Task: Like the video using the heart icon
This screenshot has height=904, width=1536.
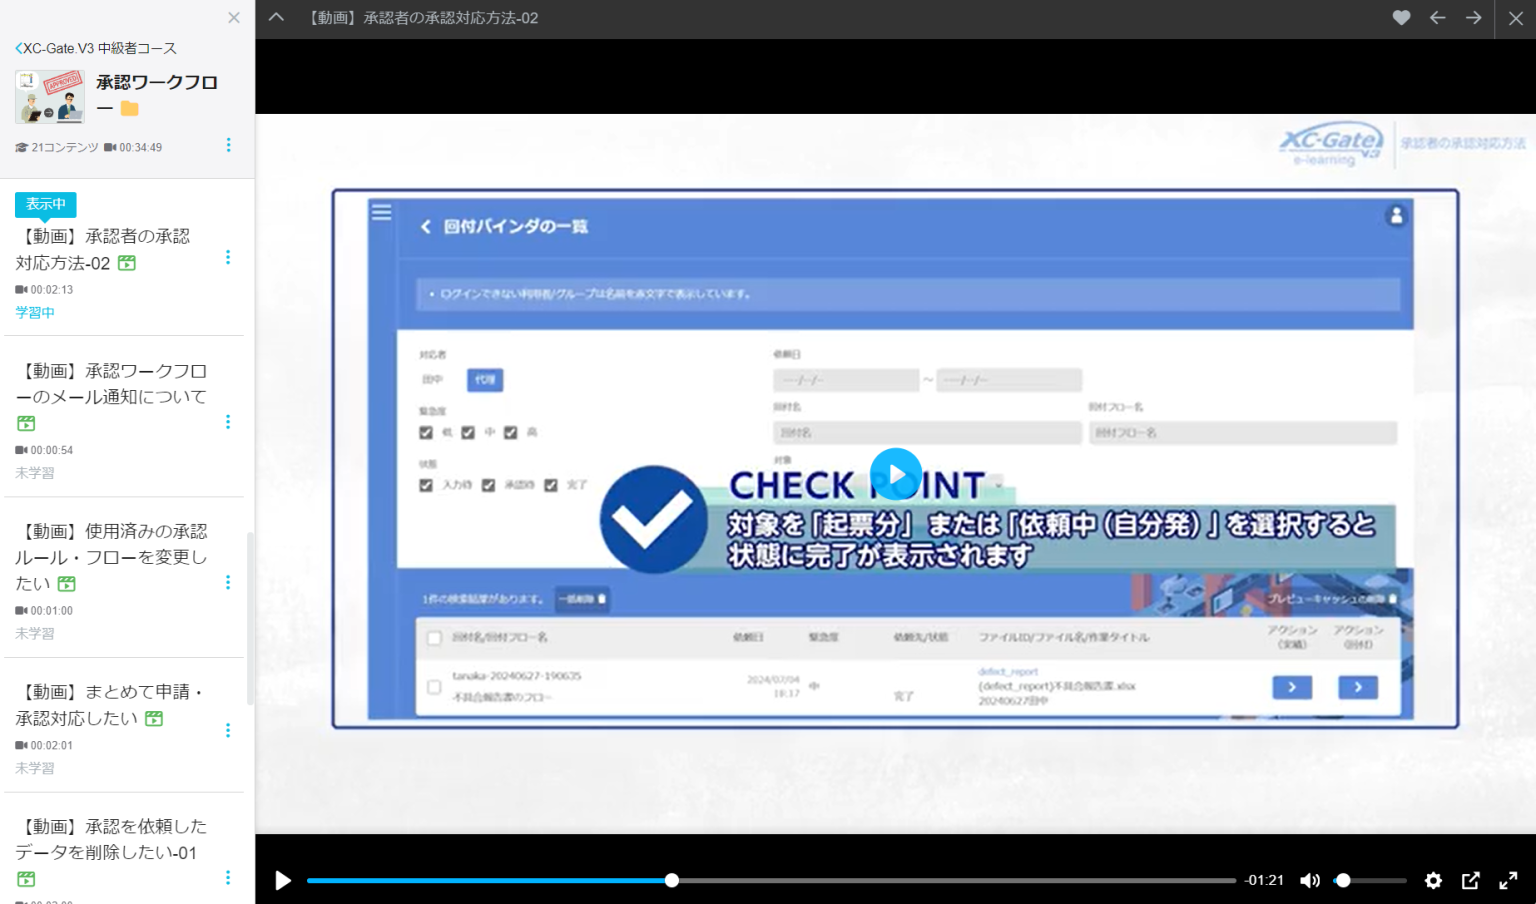Action: (1400, 18)
